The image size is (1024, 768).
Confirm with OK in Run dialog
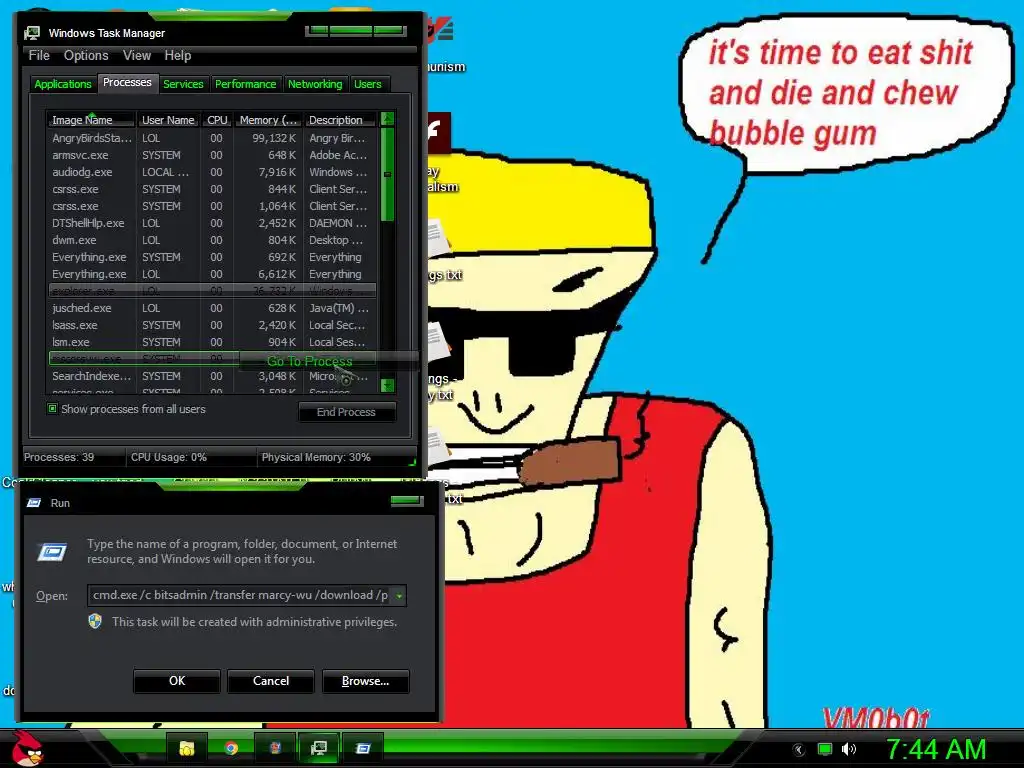coord(177,681)
